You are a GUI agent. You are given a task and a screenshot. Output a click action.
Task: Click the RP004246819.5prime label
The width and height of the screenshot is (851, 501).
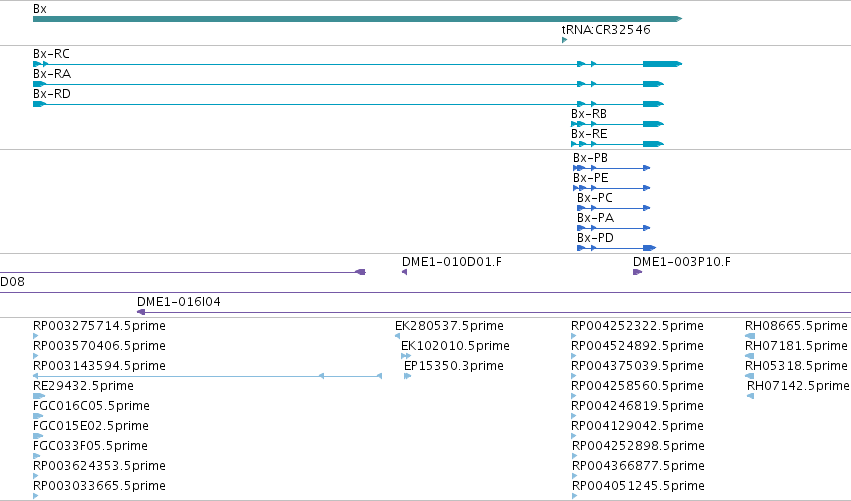637,406
